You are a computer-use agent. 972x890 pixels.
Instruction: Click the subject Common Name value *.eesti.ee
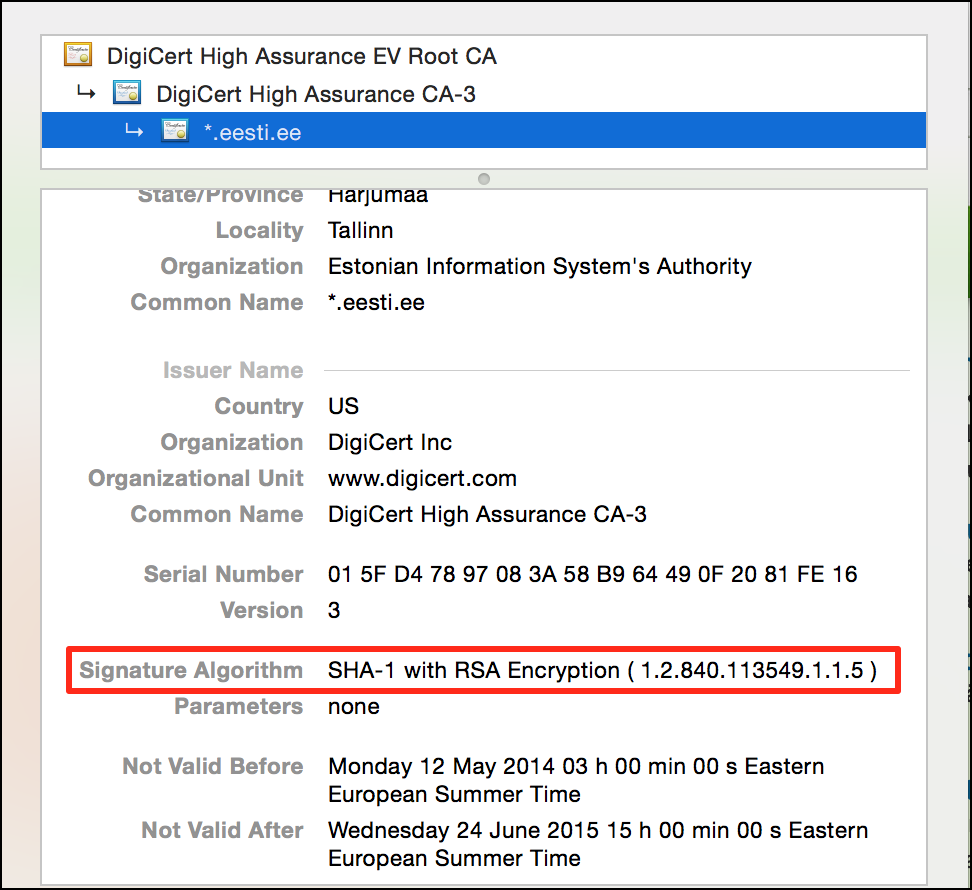376,302
